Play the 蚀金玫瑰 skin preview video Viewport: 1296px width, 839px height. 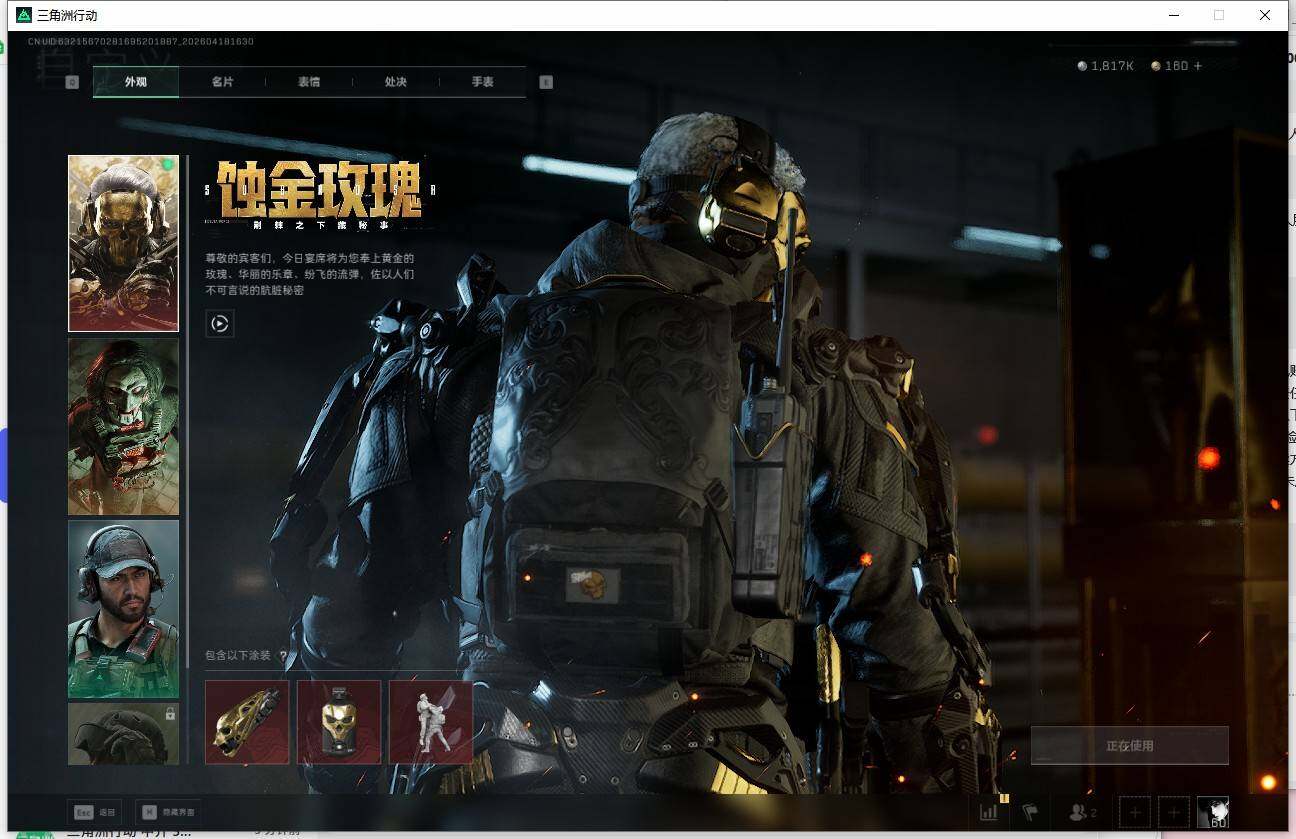220,323
